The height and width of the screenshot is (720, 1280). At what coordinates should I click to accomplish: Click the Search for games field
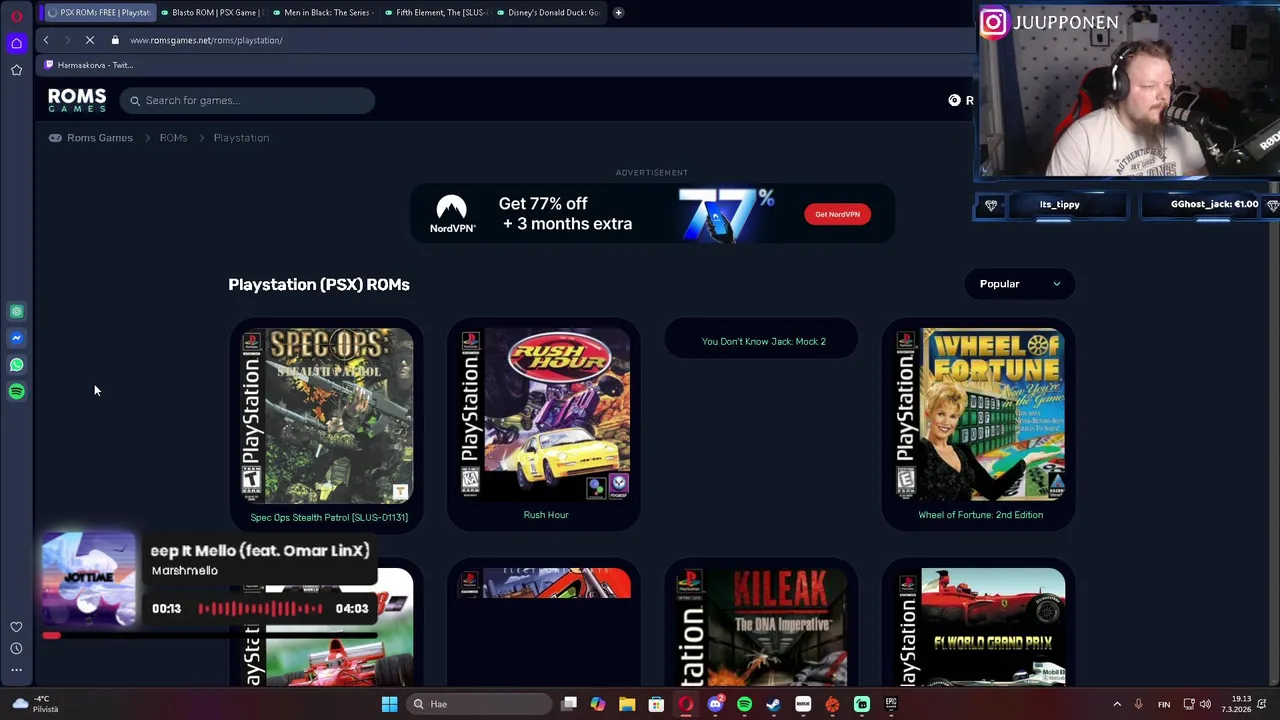click(248, 100)
